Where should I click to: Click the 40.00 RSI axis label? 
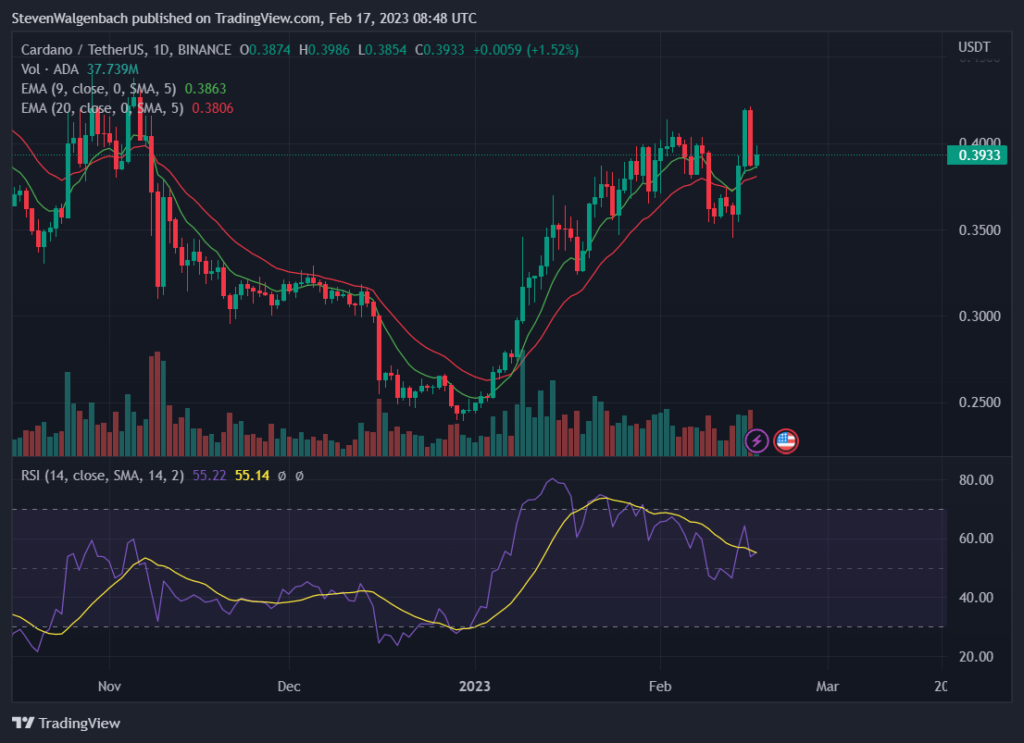[x=976, y=597]
